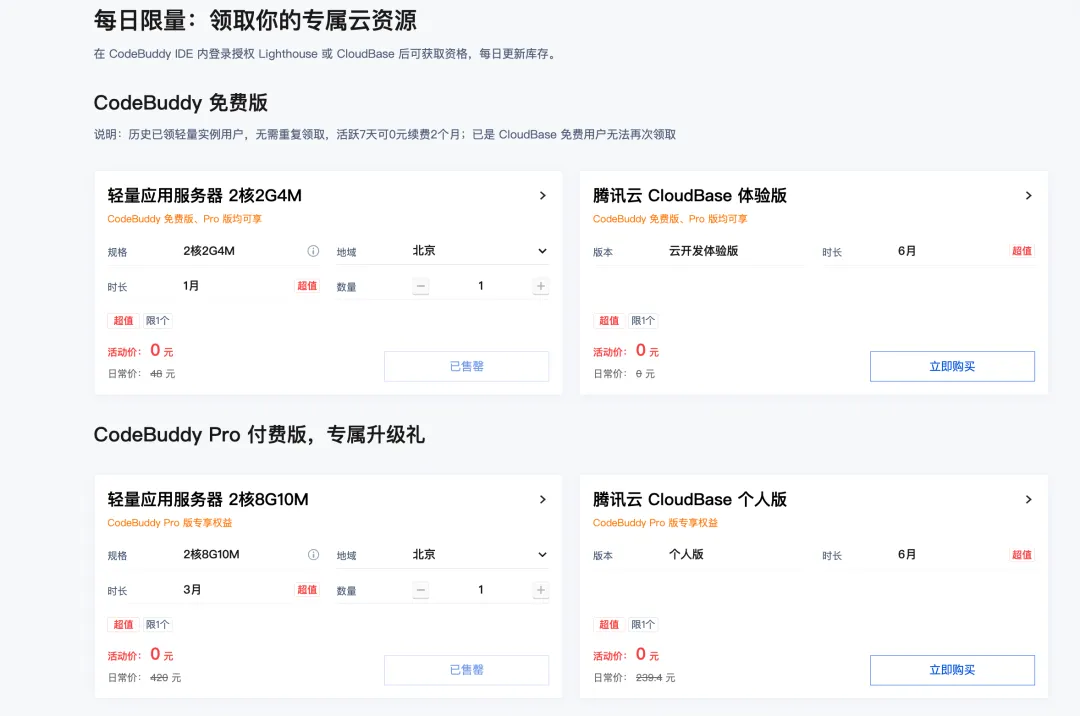The image size is (1080, 716).
Task: Expand the CloudBase 体验版 card arrow
Action: (x=1028, y=196)
